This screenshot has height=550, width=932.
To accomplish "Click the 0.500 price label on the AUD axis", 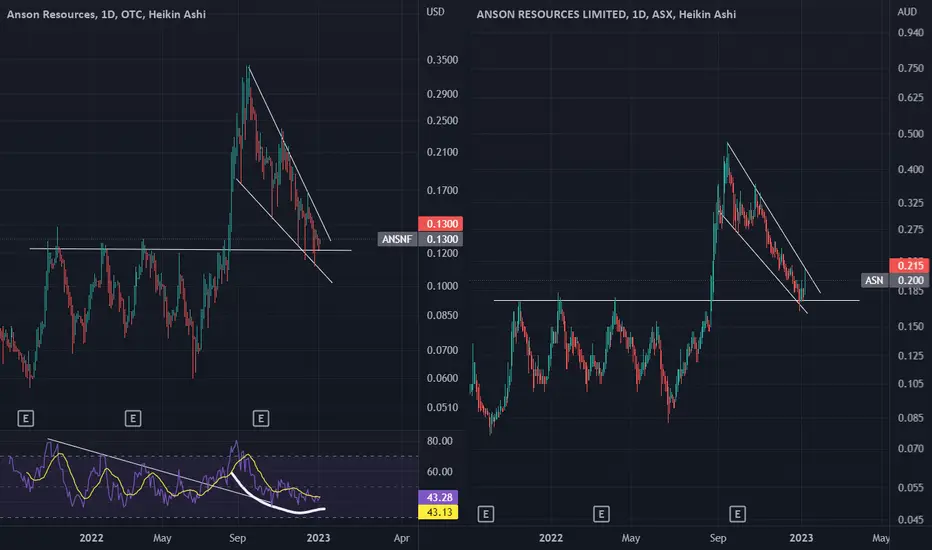I will click(911, 134).
